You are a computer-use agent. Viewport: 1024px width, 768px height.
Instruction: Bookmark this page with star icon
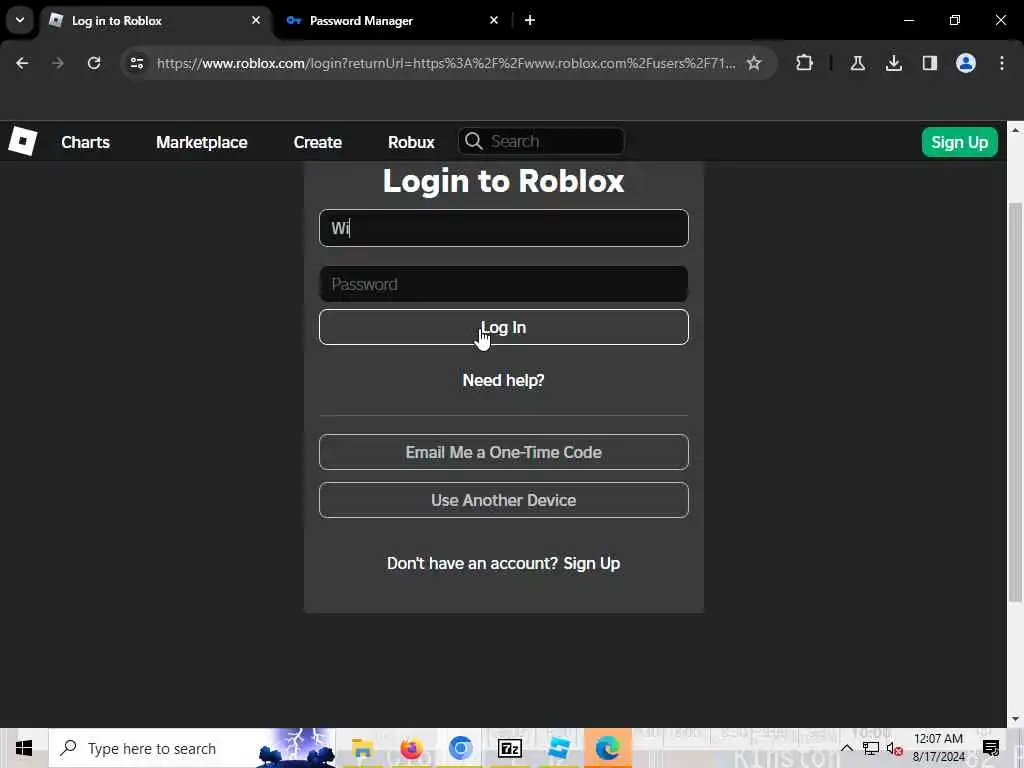[754, 63]
